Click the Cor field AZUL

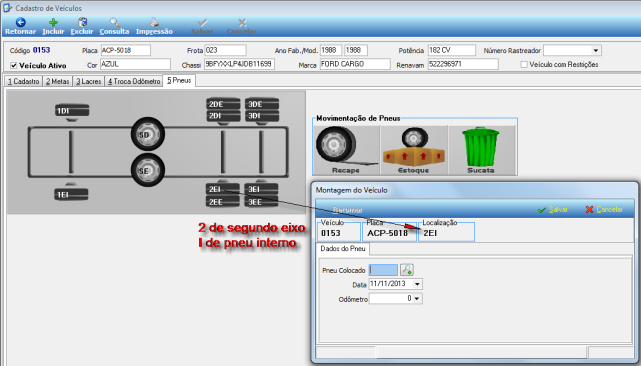pyautogui.click(x=135, y=64)
